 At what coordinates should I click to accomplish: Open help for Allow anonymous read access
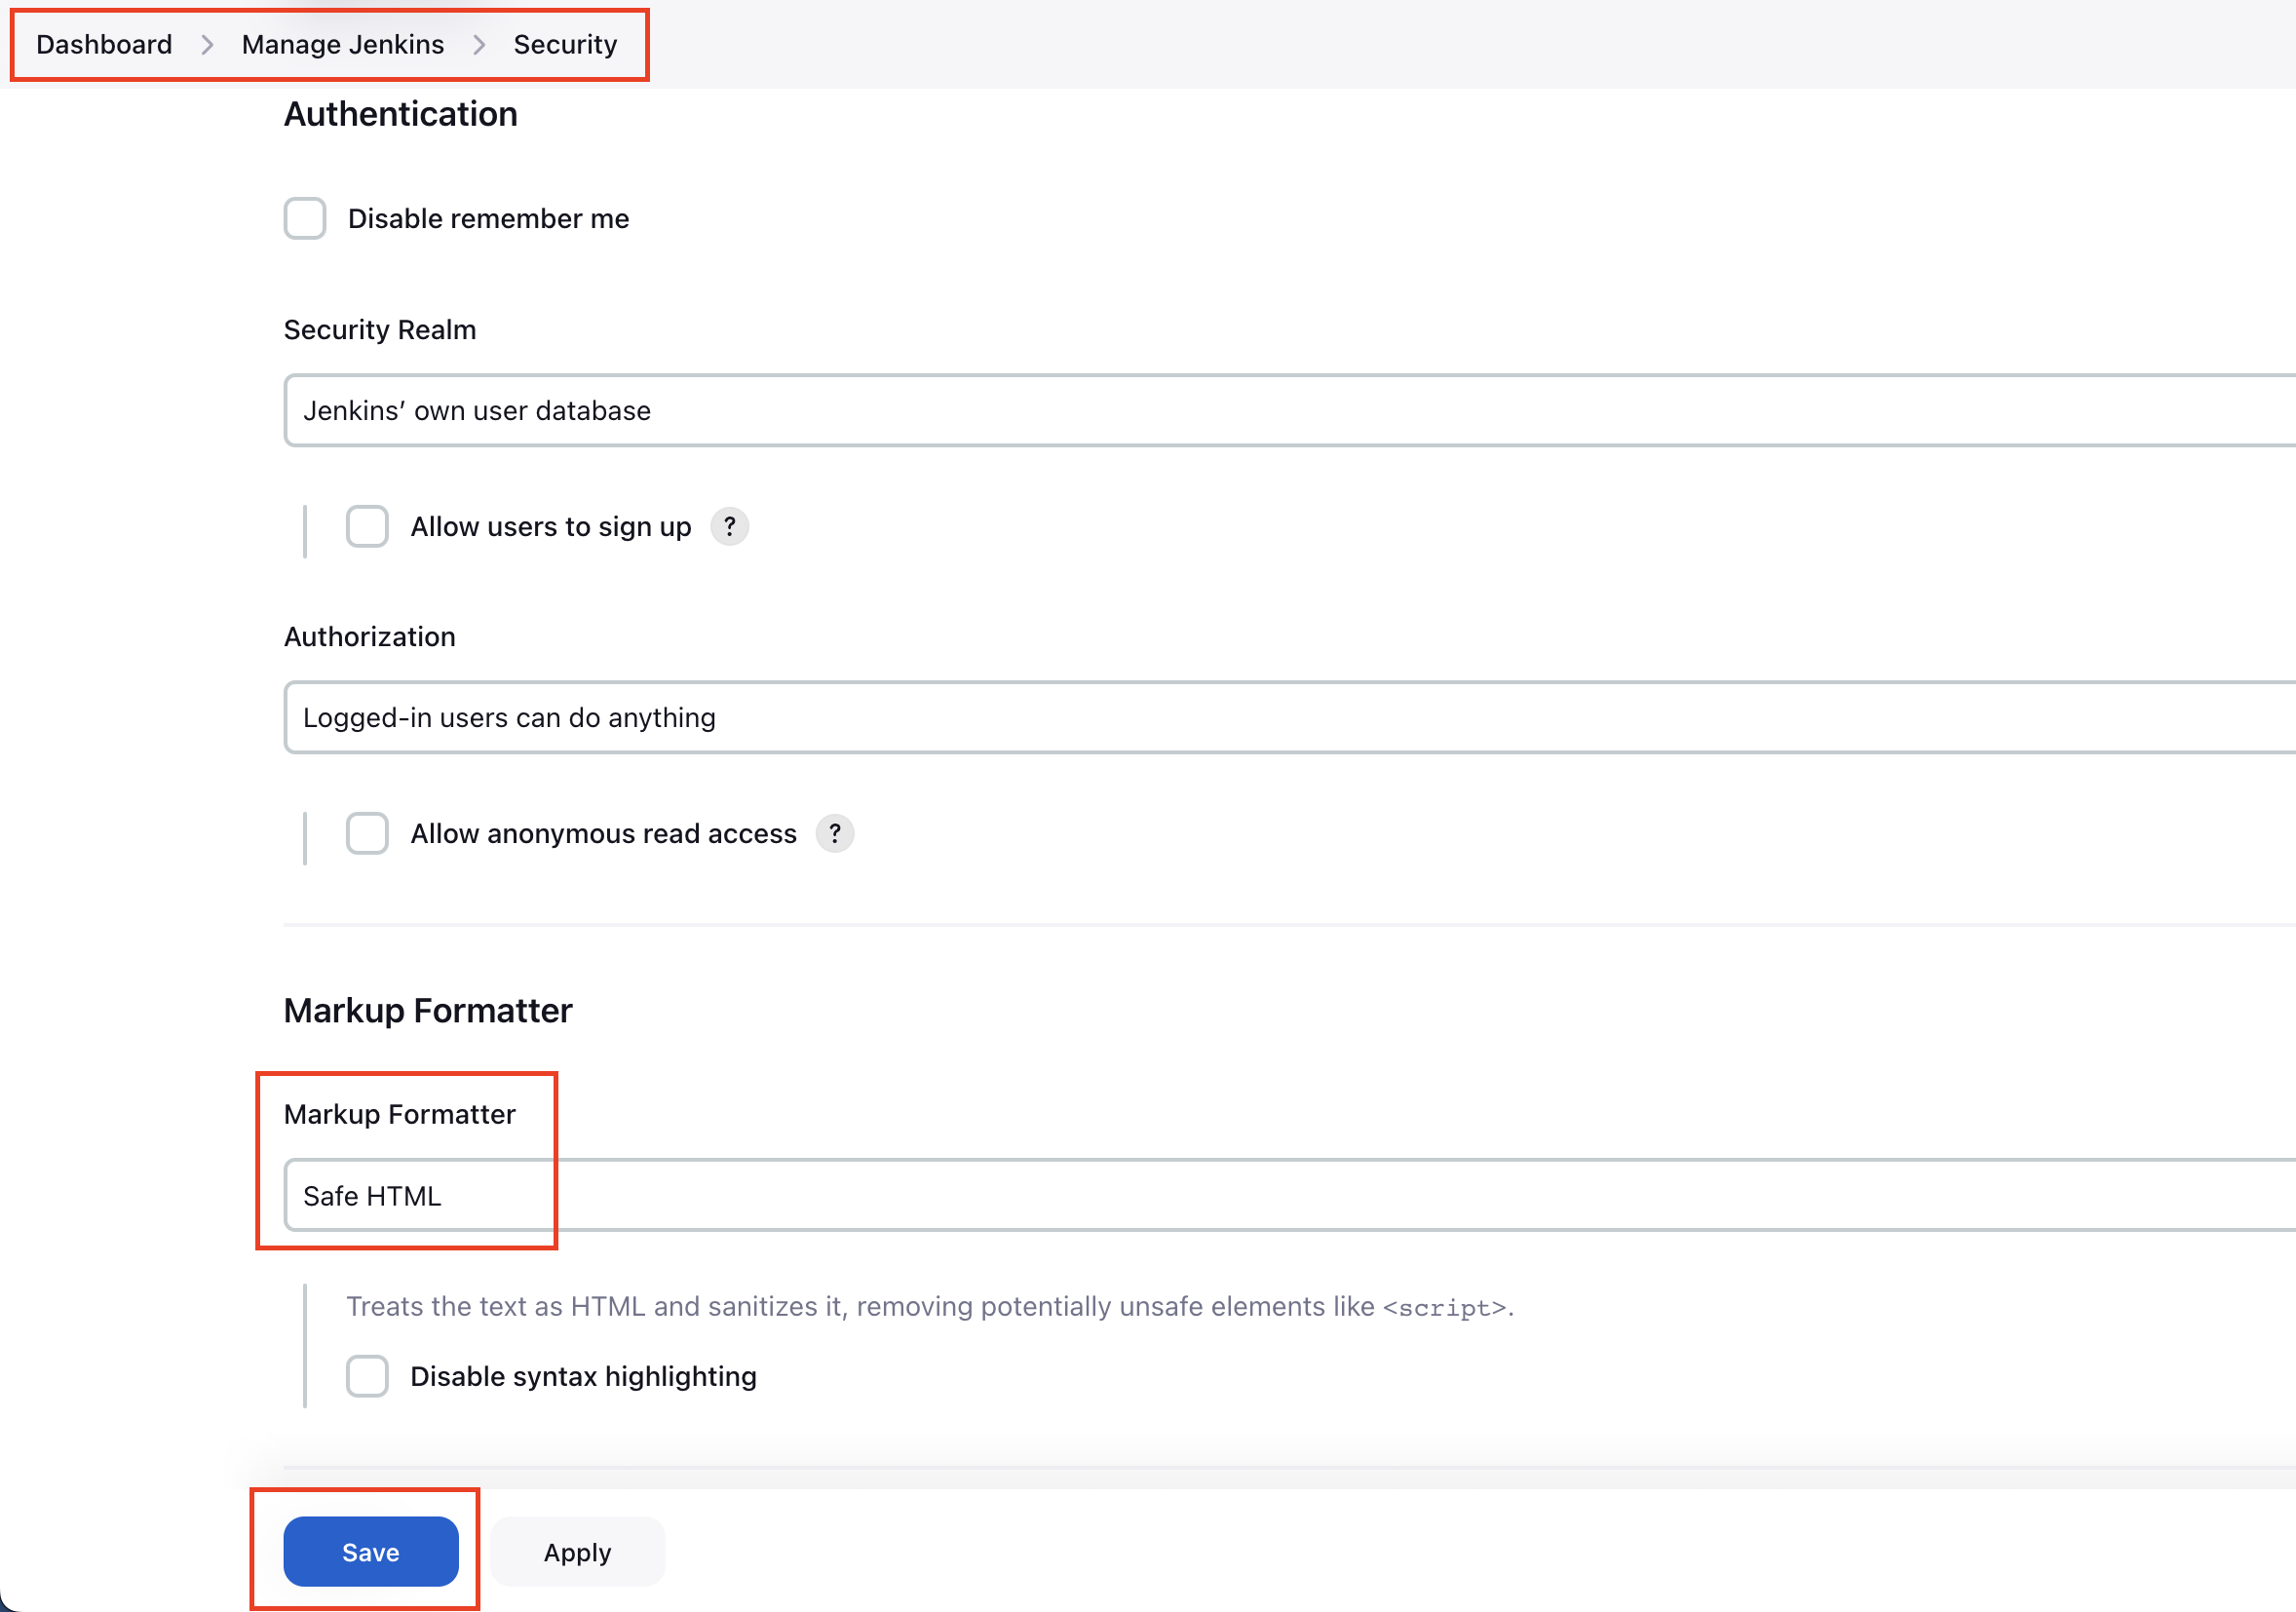(836, 833)
